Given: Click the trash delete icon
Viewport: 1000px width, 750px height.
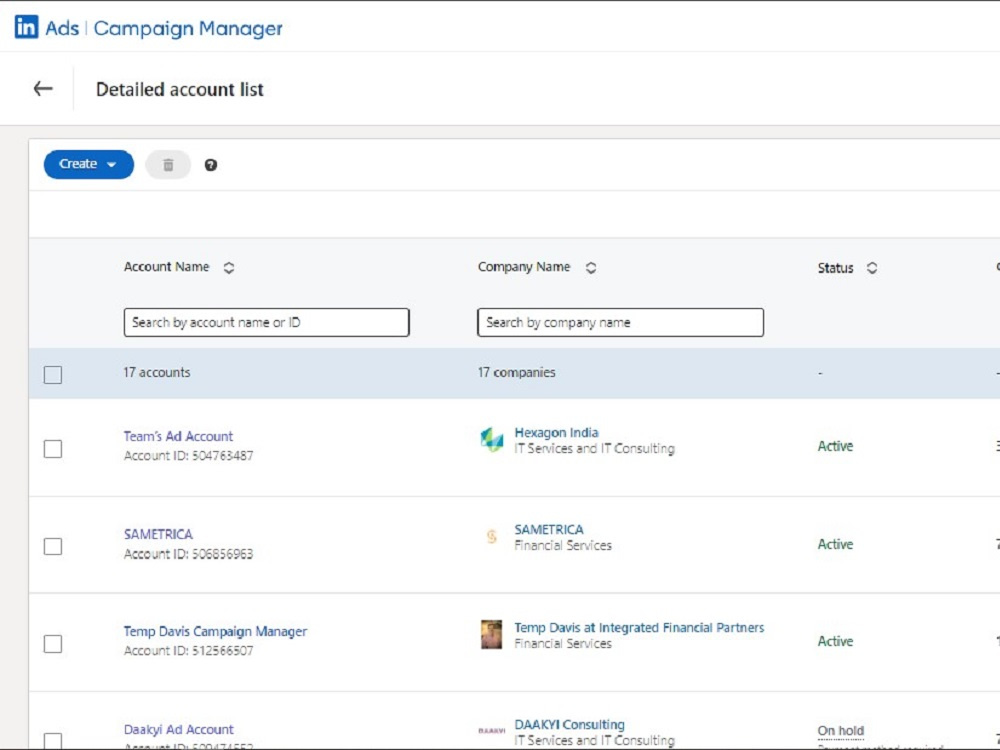Looking at the screenshot, I should tap(168, 165).
